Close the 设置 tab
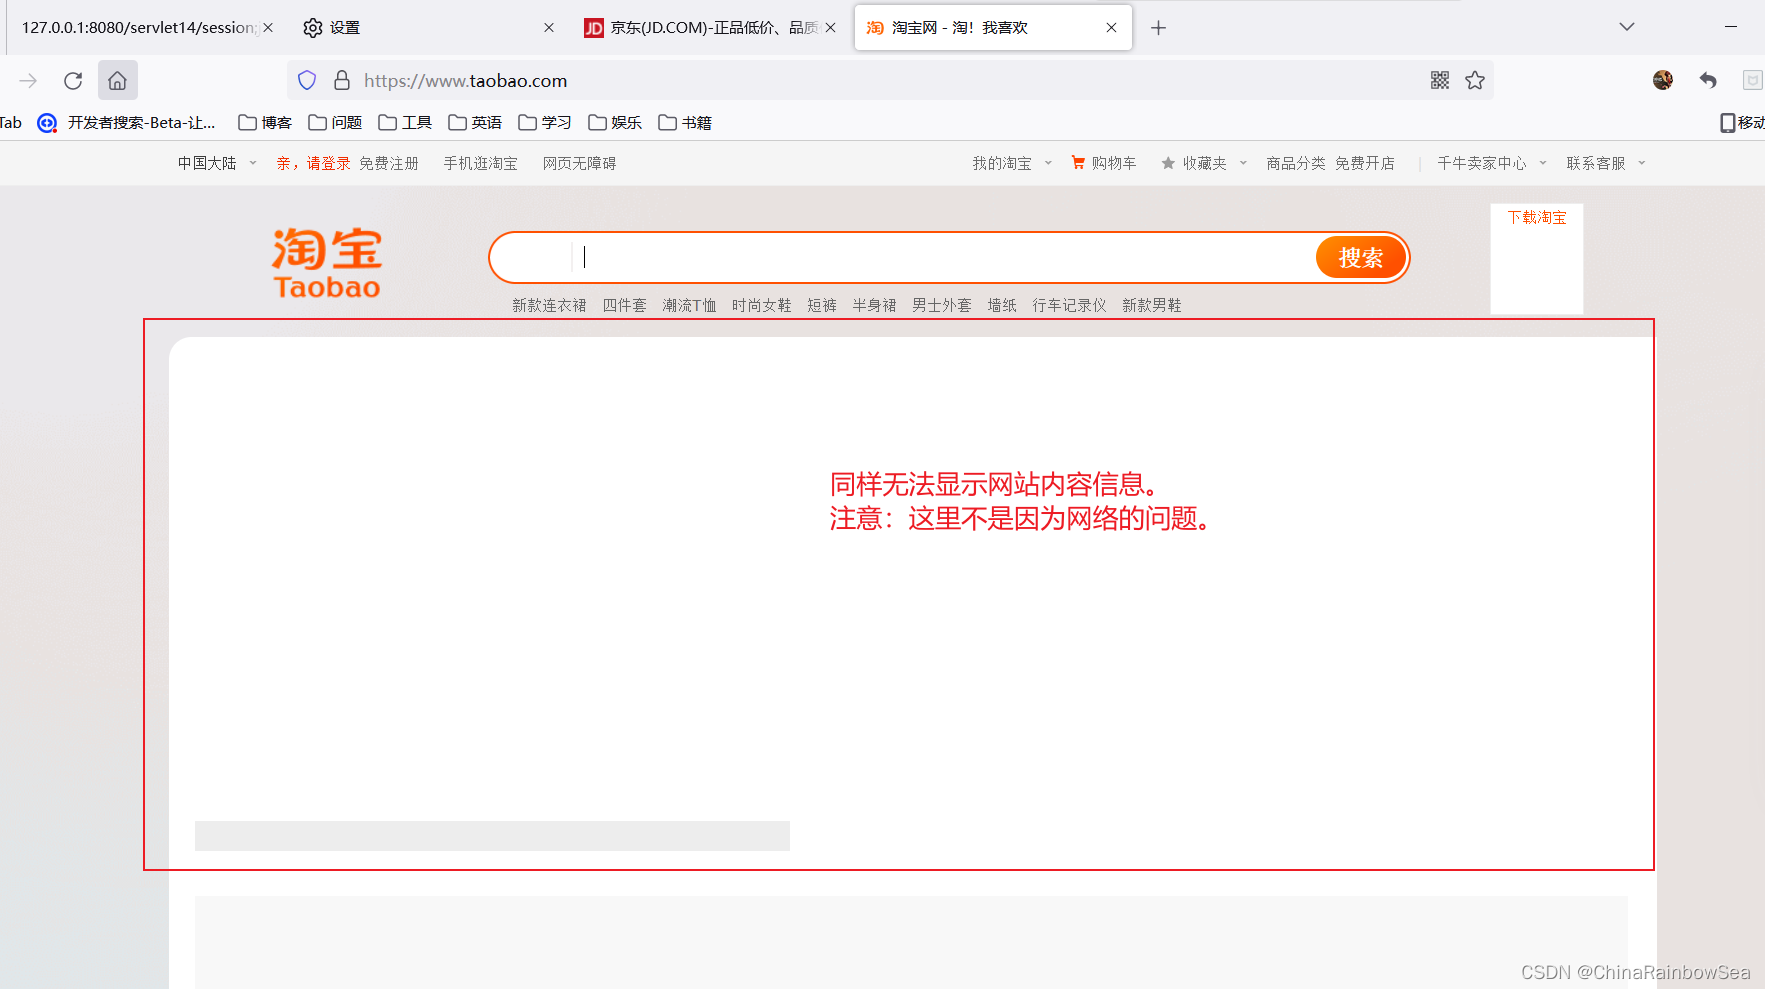Screen dimensions: 1765x989 click(x=549, y=28)
